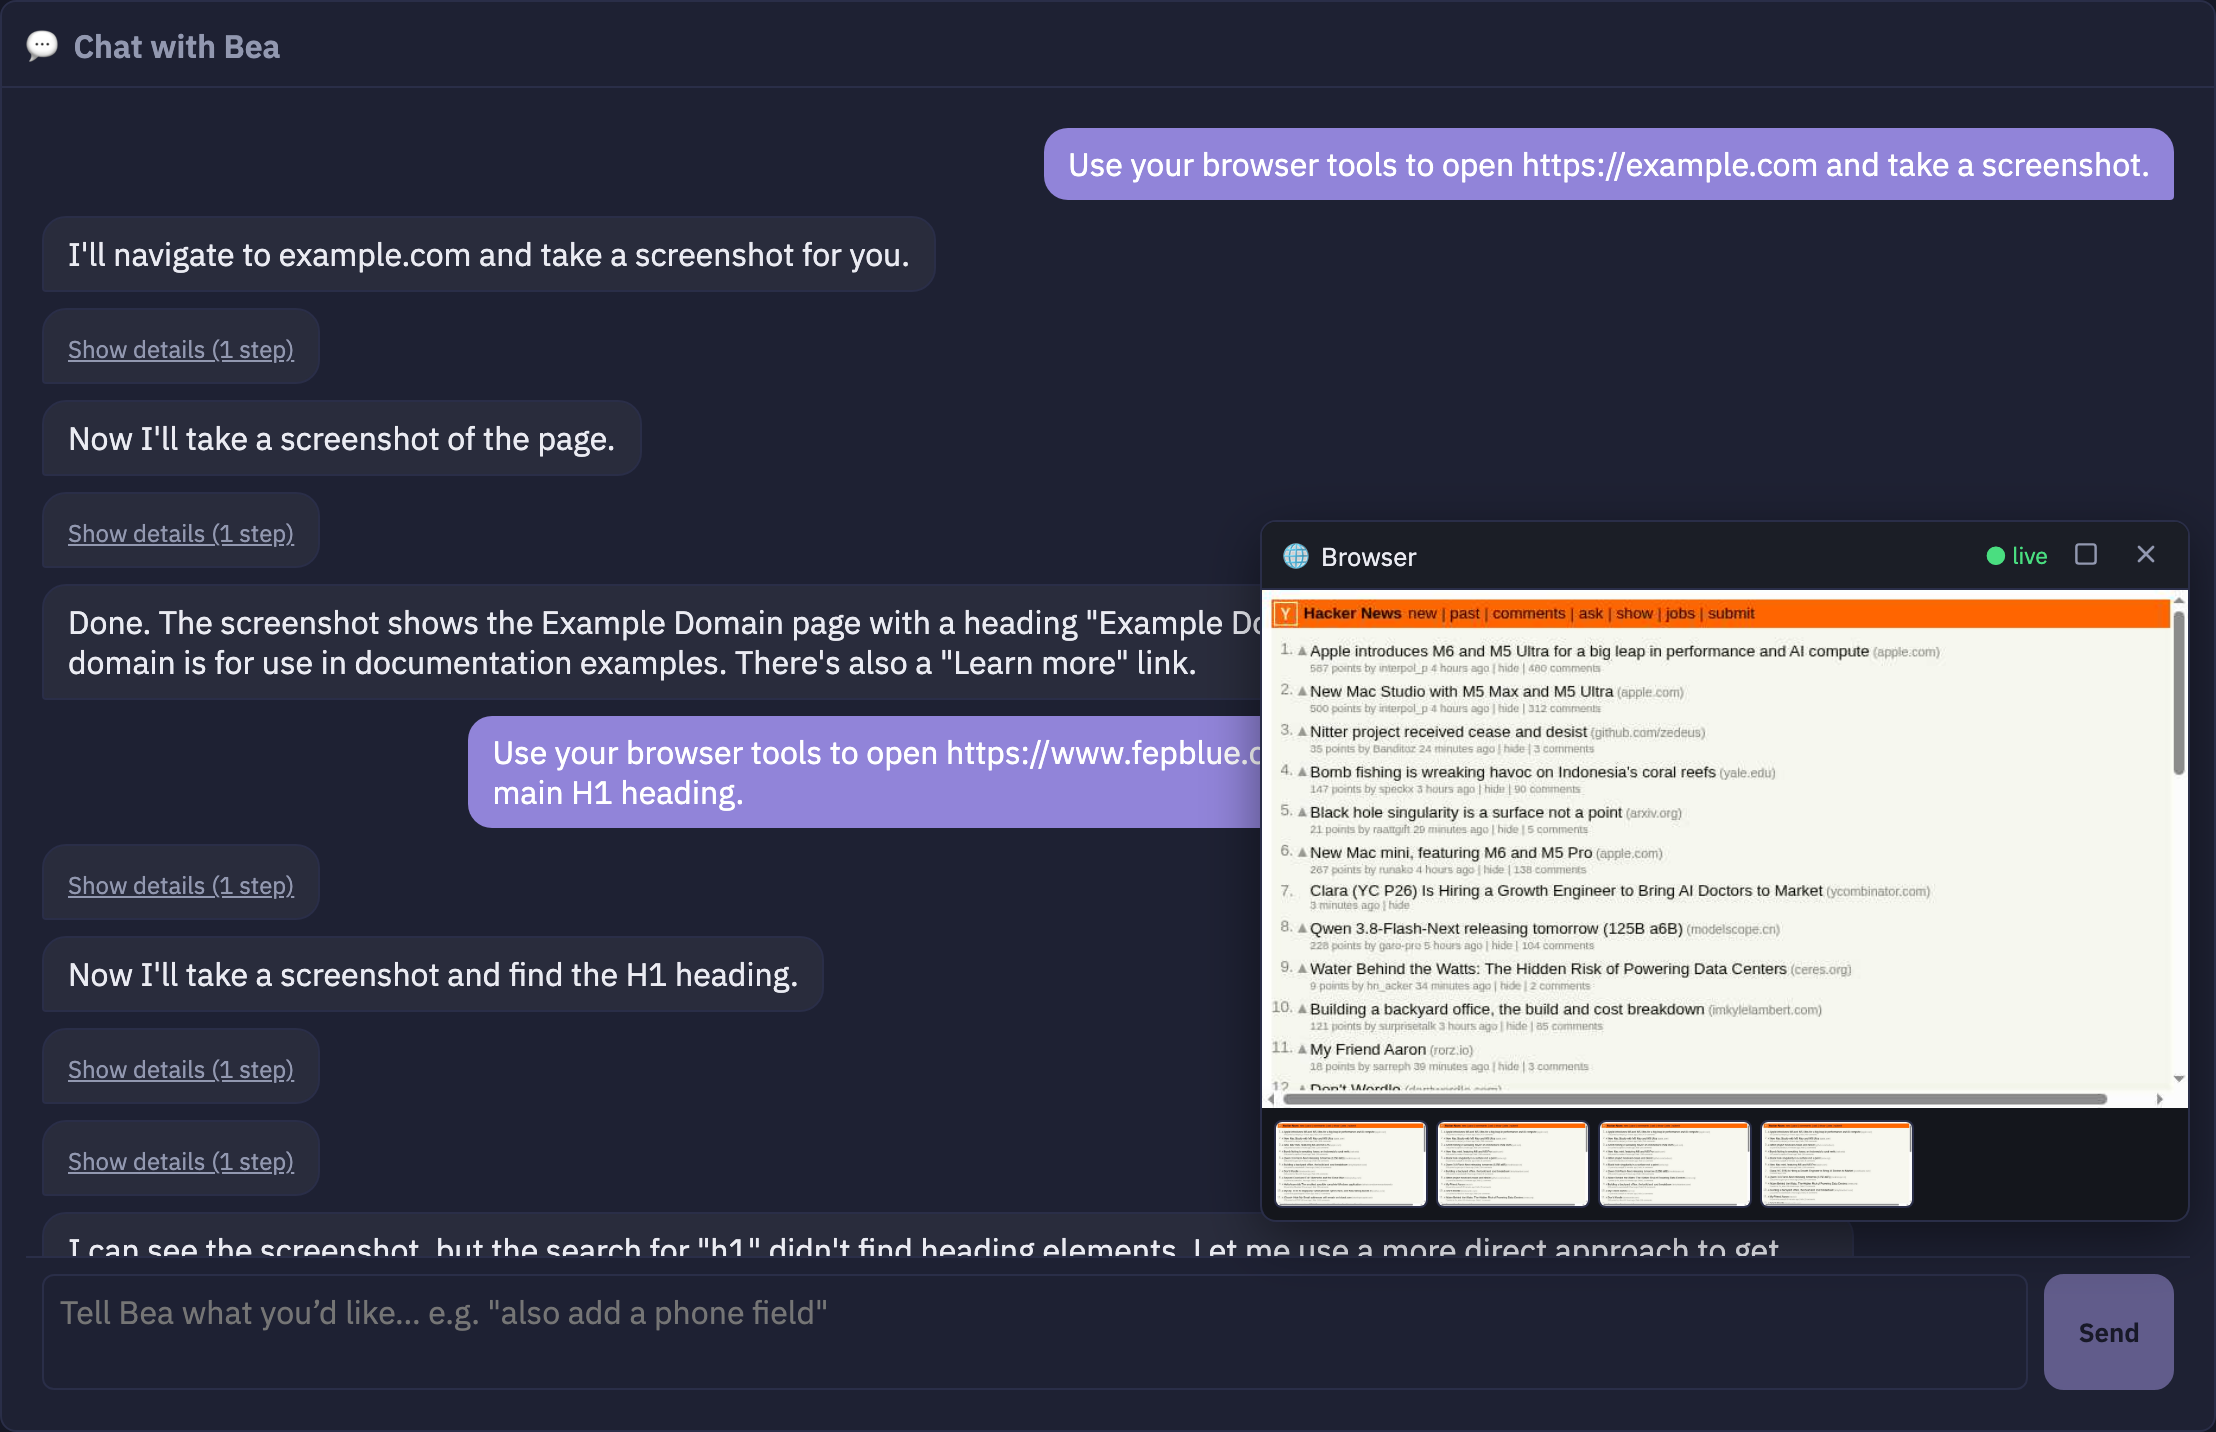The image size is (2216, 1432).
Task: Open 480 comments on the M6 story
Action: 1564,669
